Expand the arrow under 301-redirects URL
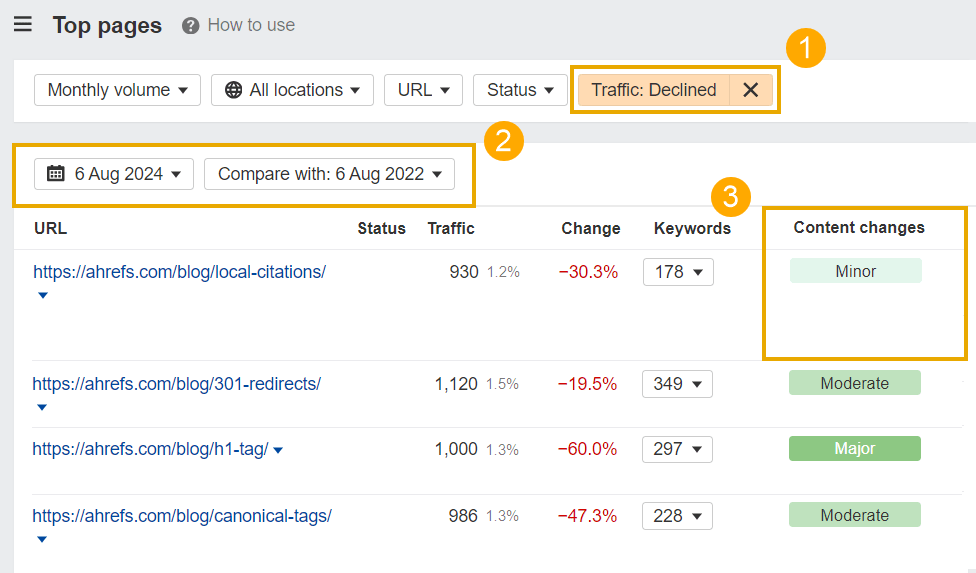Image resolution: width=976 pixels, height=573 pixels. coord(42,408)
